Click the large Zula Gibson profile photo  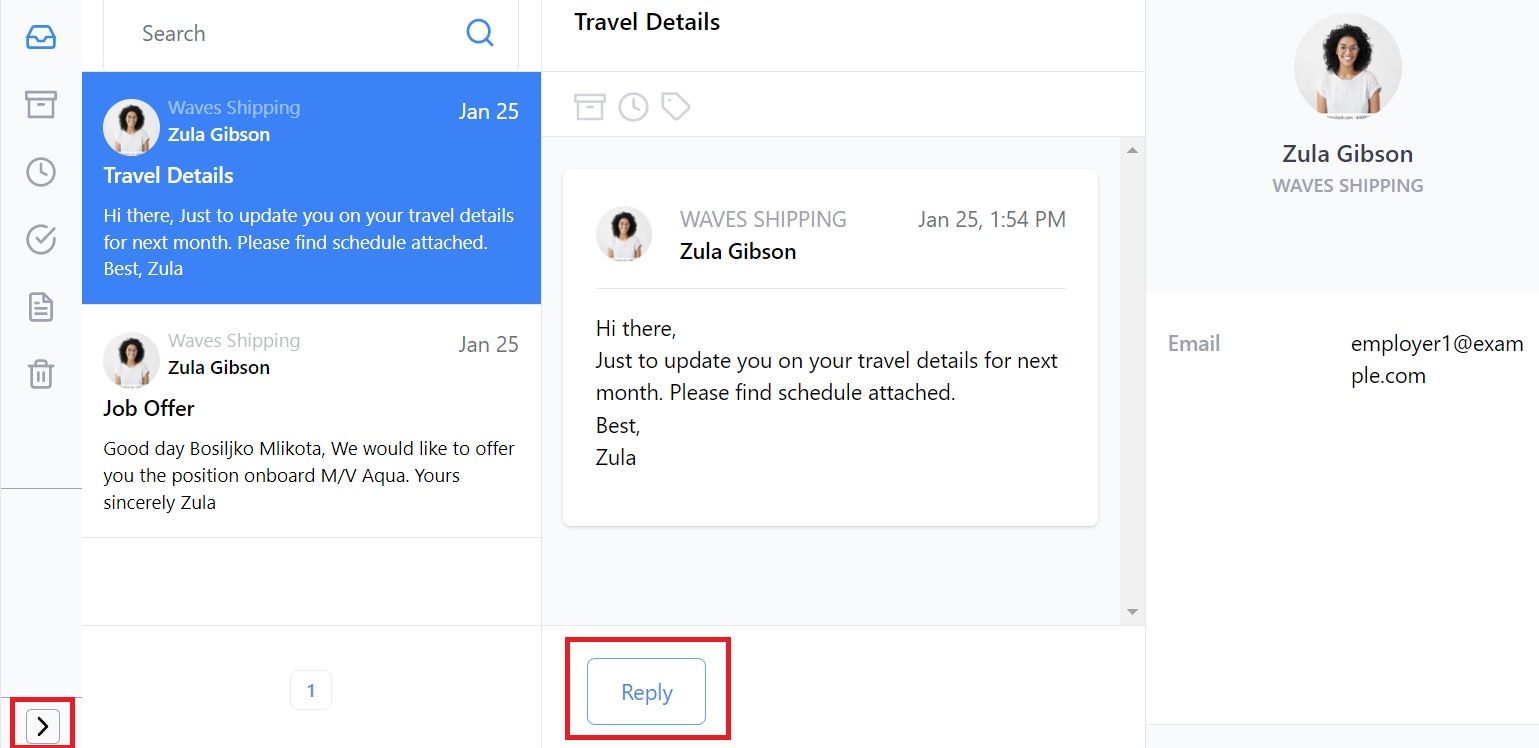click(x=1347, y=67)
